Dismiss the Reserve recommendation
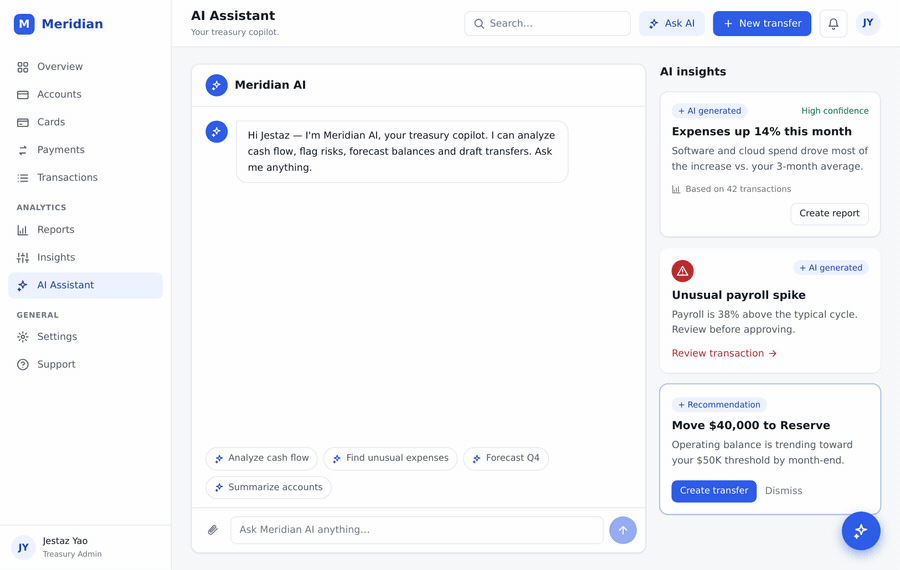 tap(783, 491)
